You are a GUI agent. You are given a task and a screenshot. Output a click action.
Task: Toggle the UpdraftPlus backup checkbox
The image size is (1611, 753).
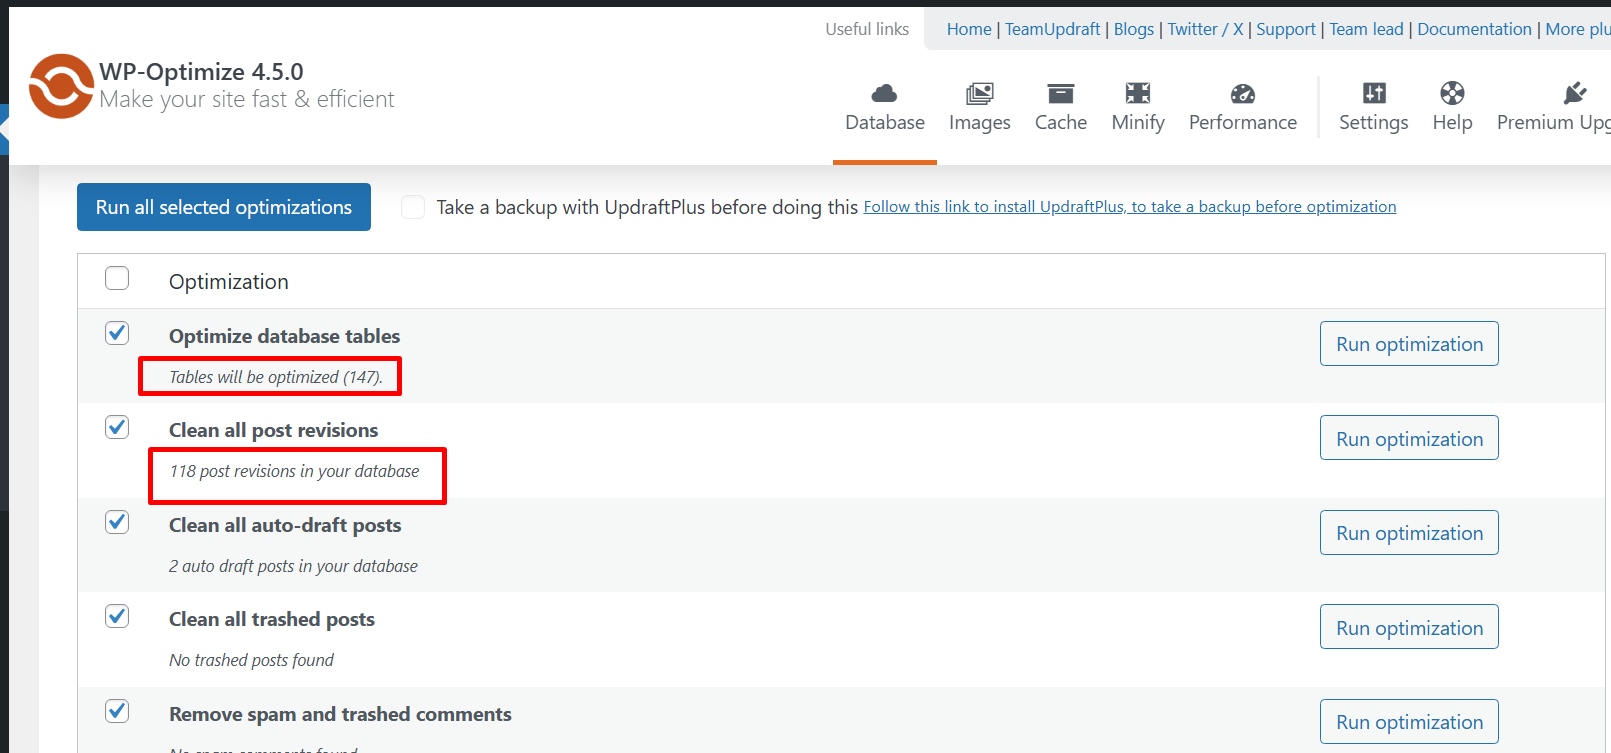[413, 207]
